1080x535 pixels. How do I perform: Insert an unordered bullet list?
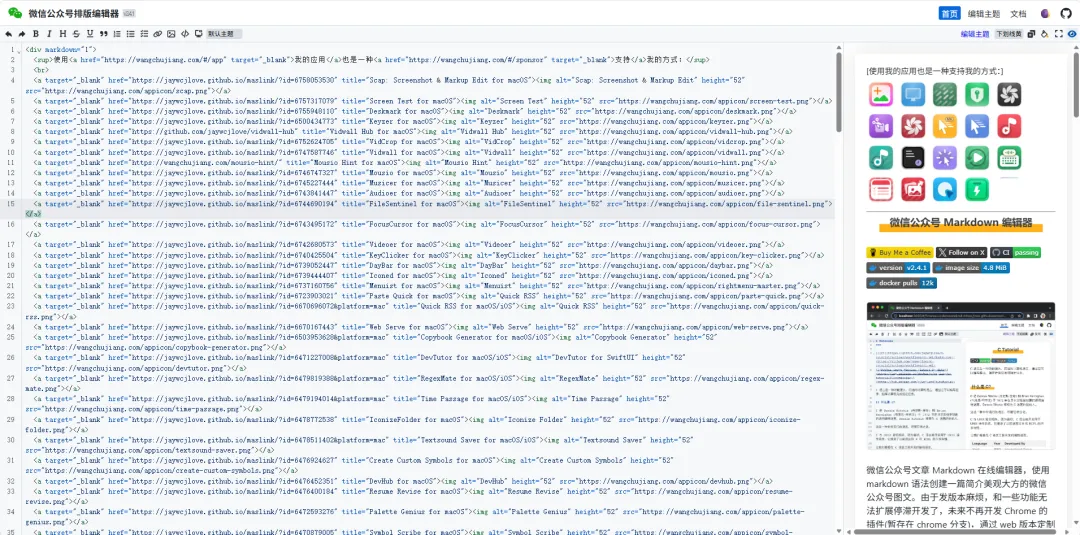point(131,34)
